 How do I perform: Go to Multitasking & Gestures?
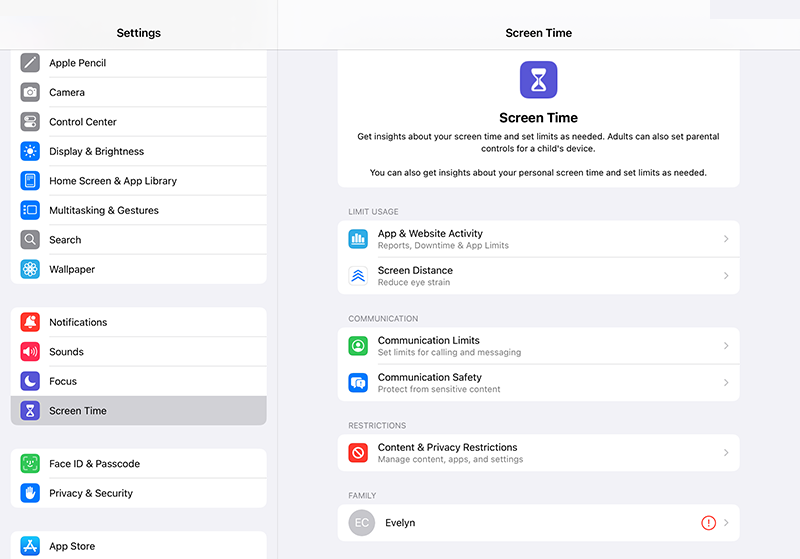138,211
